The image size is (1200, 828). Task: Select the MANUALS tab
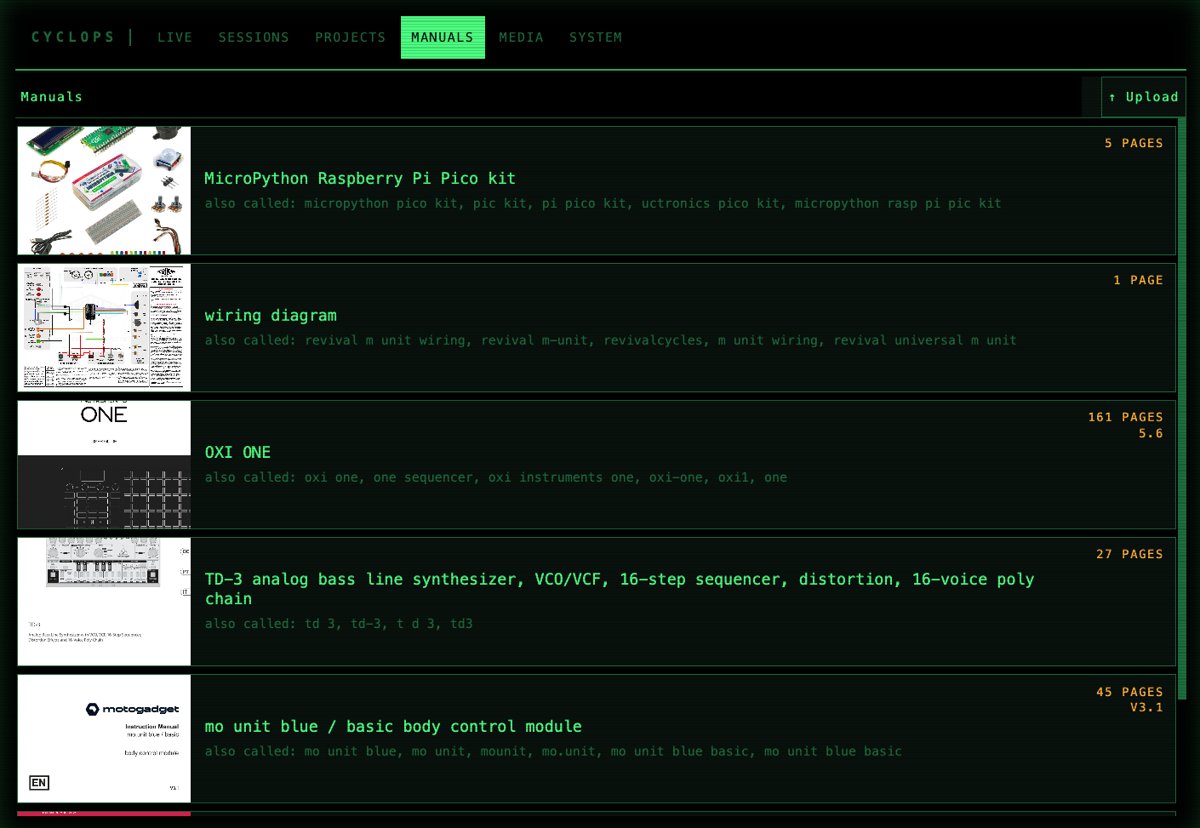(x=443, y=37)
